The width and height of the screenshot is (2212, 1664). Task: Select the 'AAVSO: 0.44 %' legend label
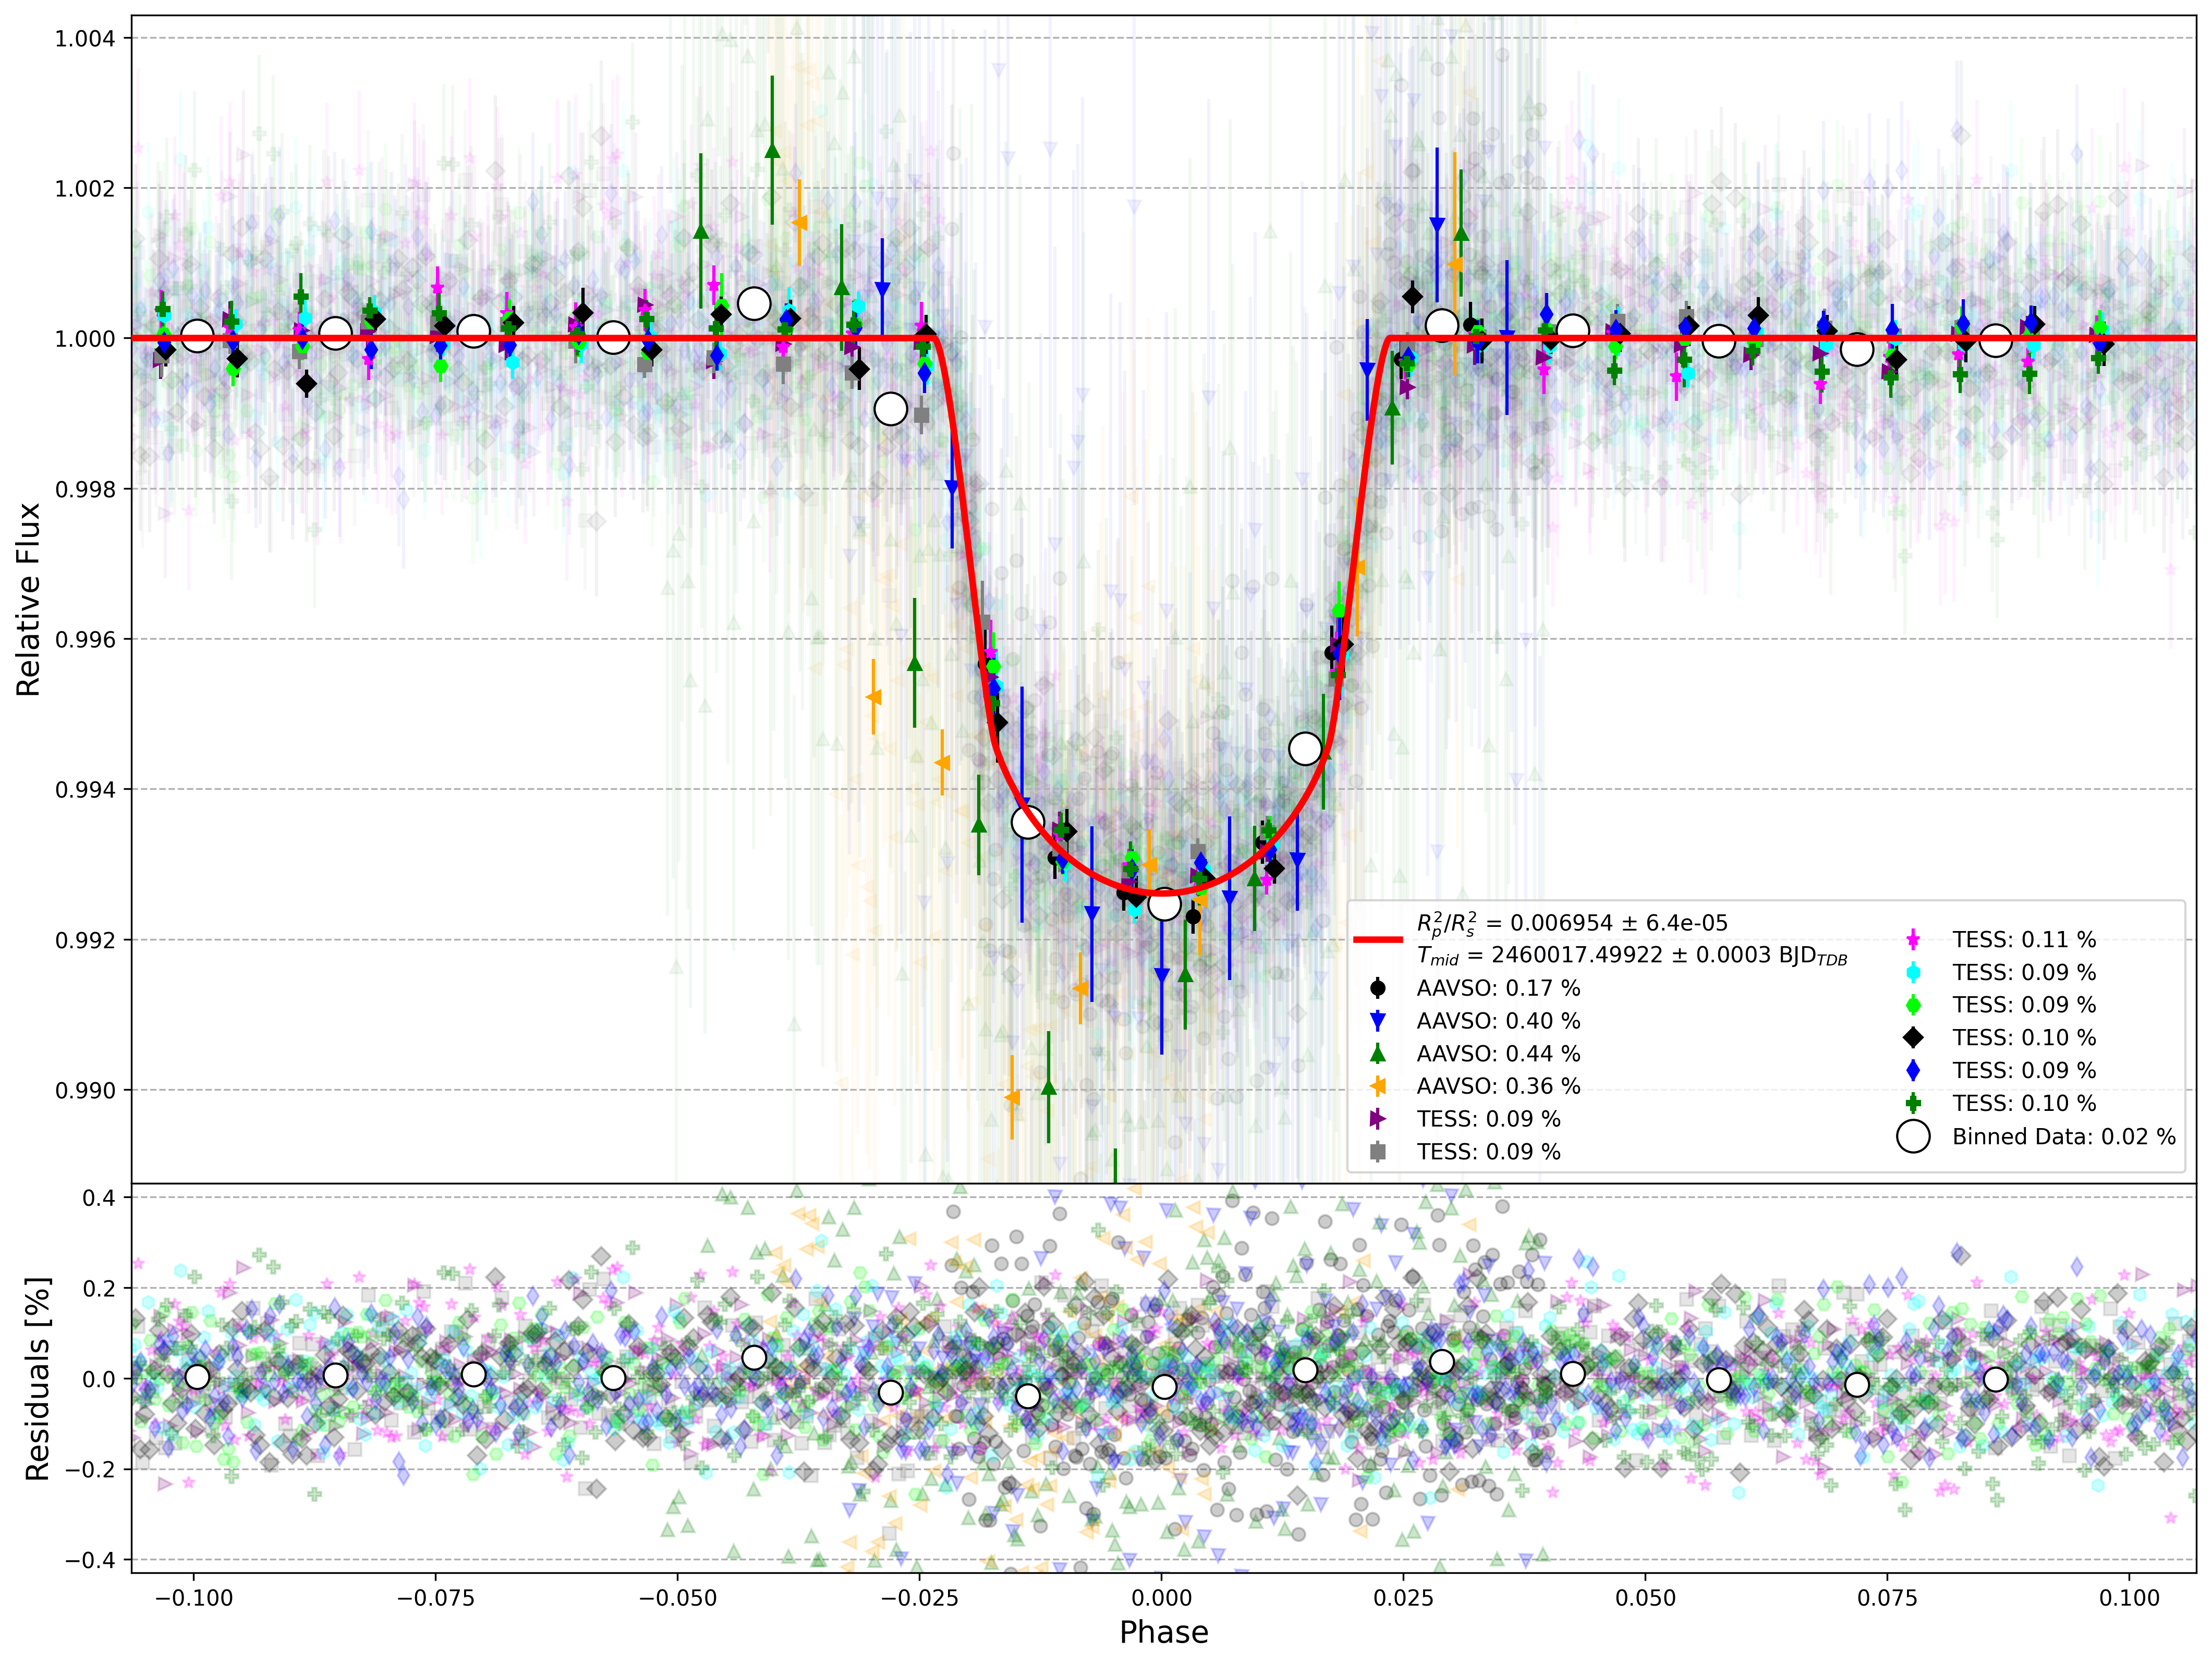click(1498, 1053)
